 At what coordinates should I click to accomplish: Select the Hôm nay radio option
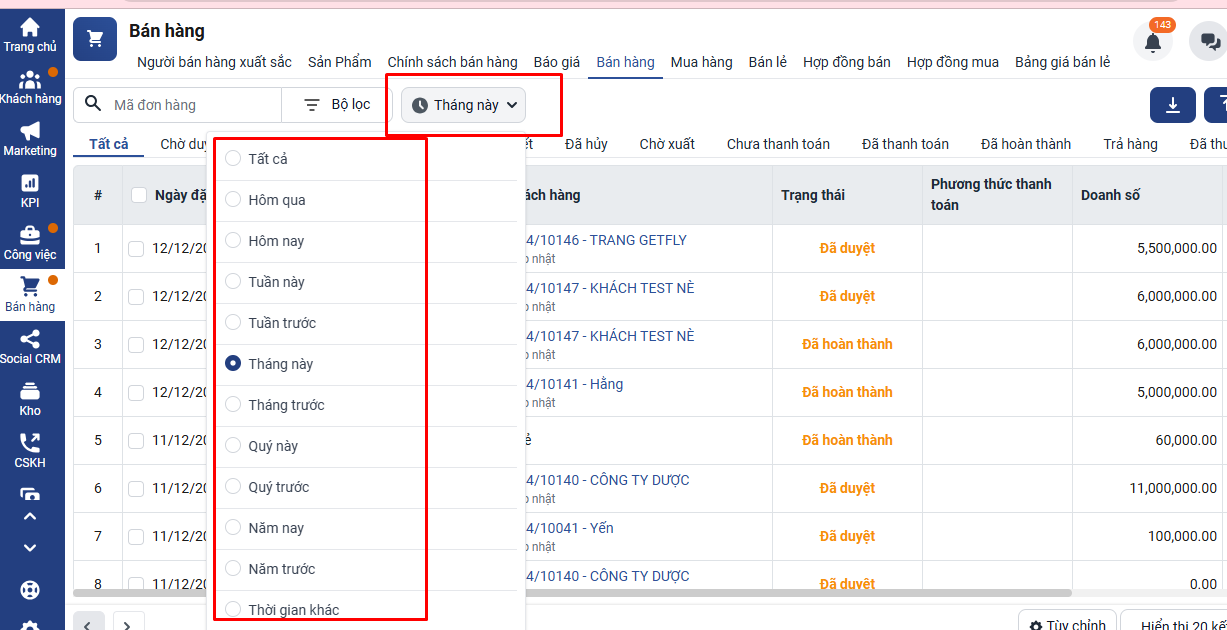(233, 241)
